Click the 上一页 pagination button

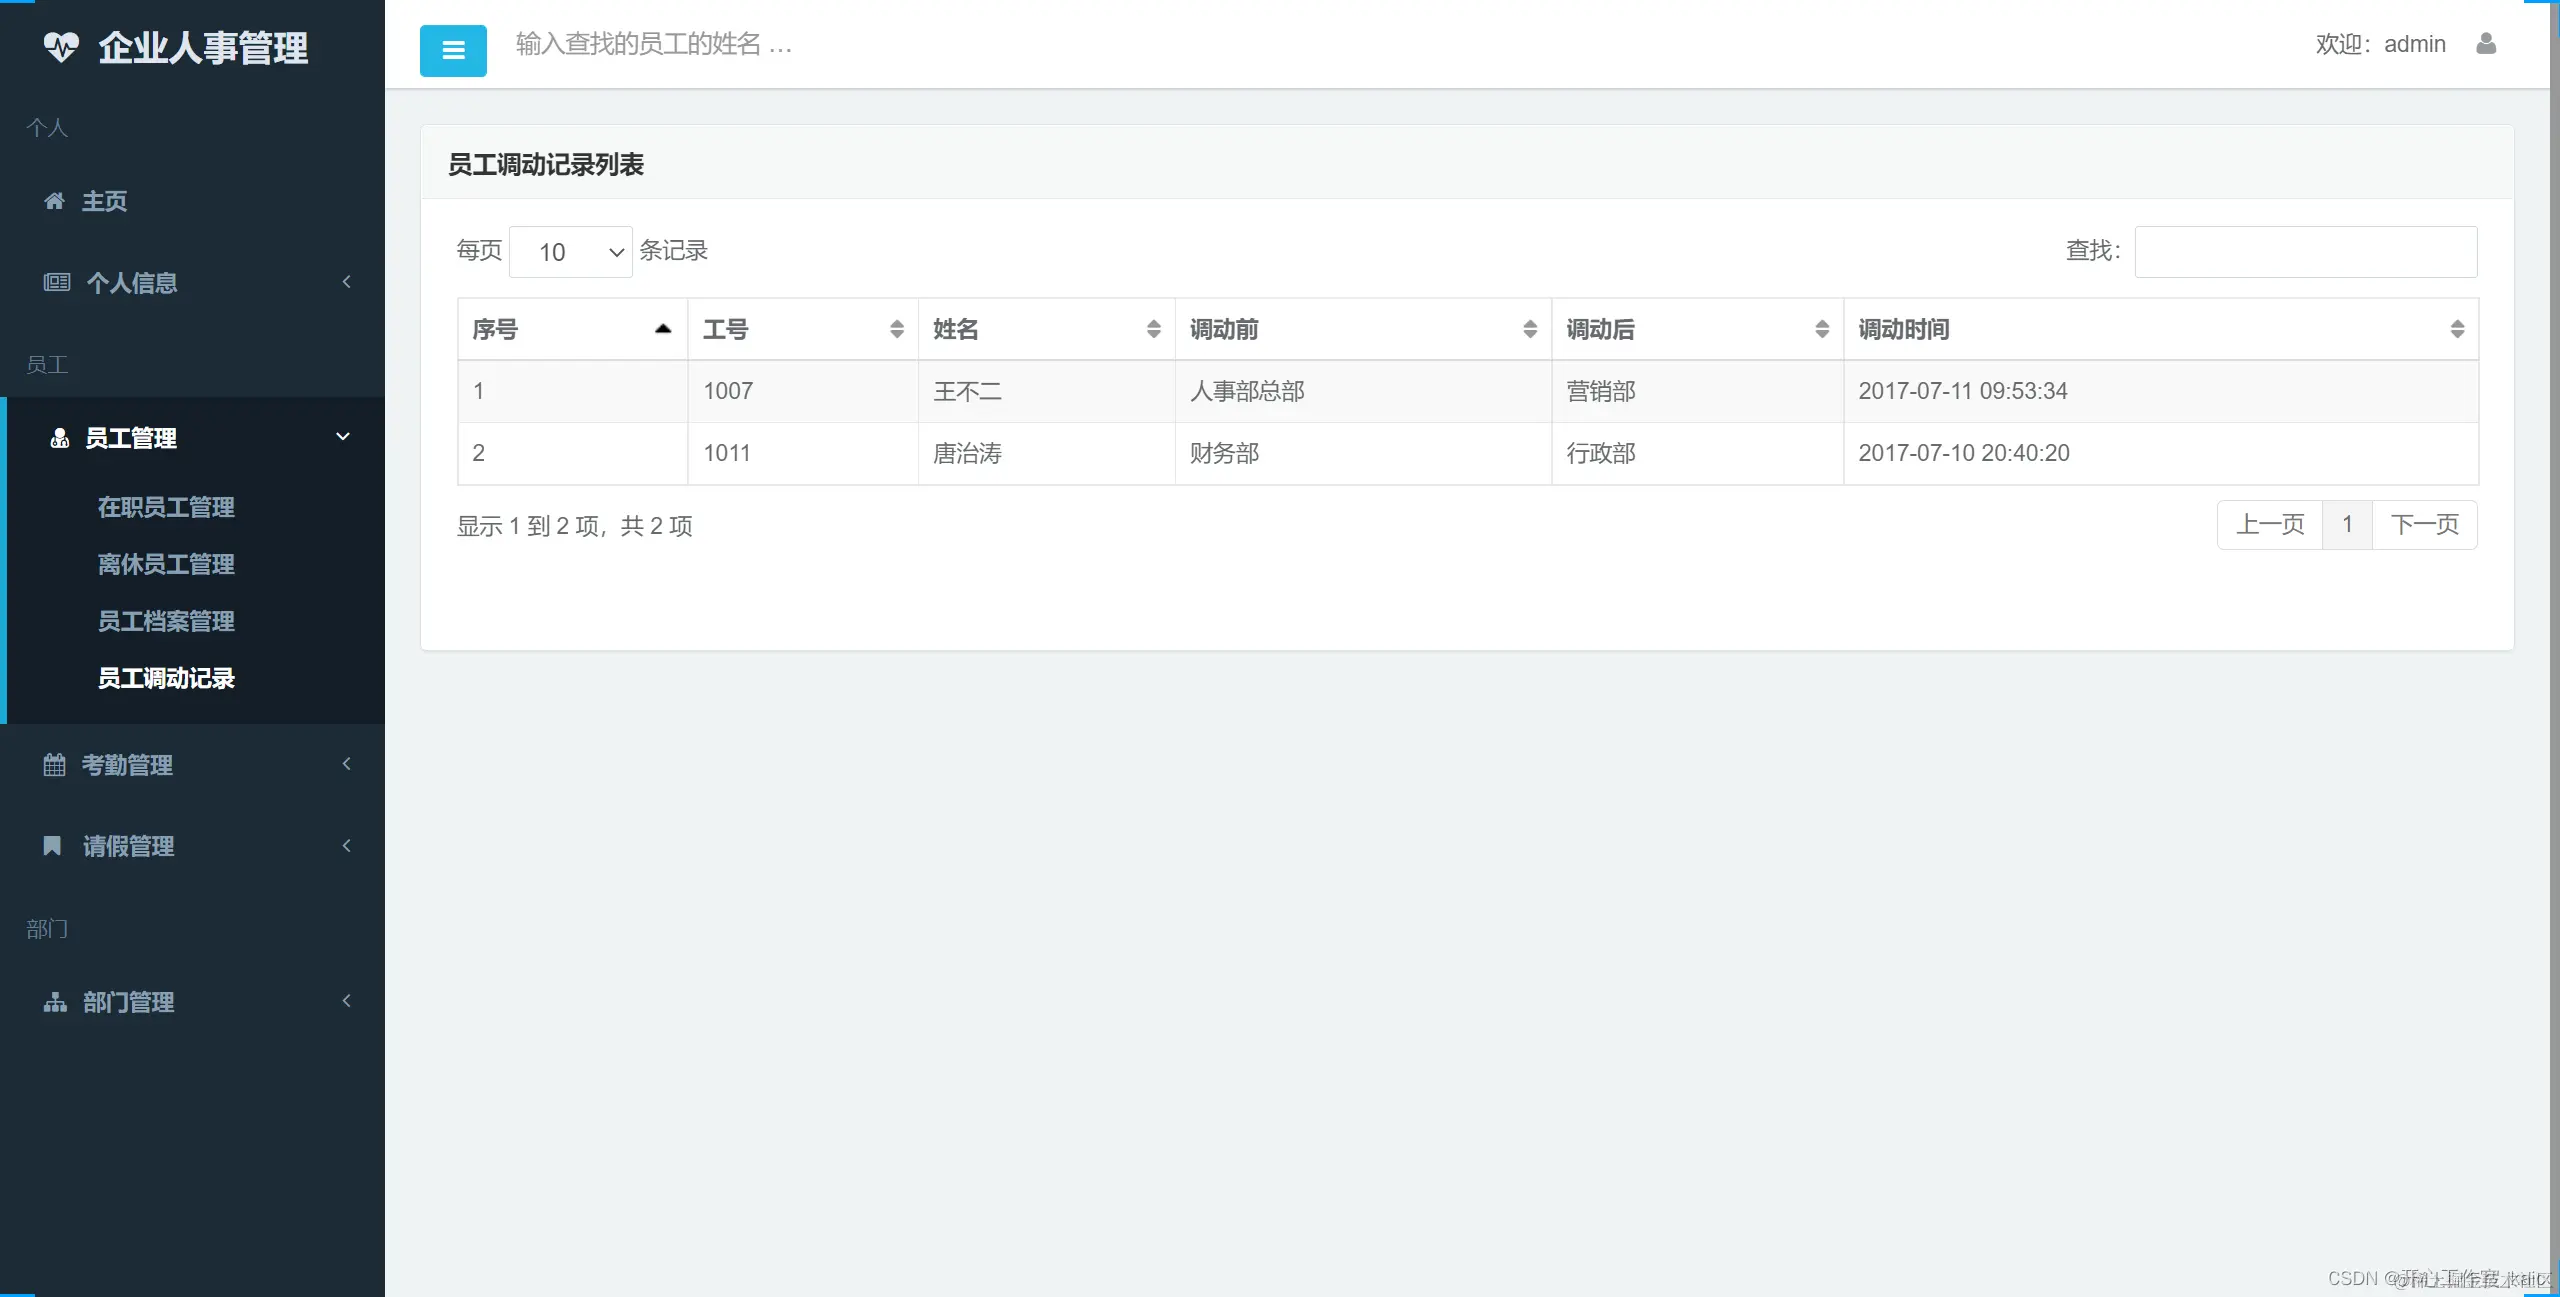click(x=2270, y=525)
